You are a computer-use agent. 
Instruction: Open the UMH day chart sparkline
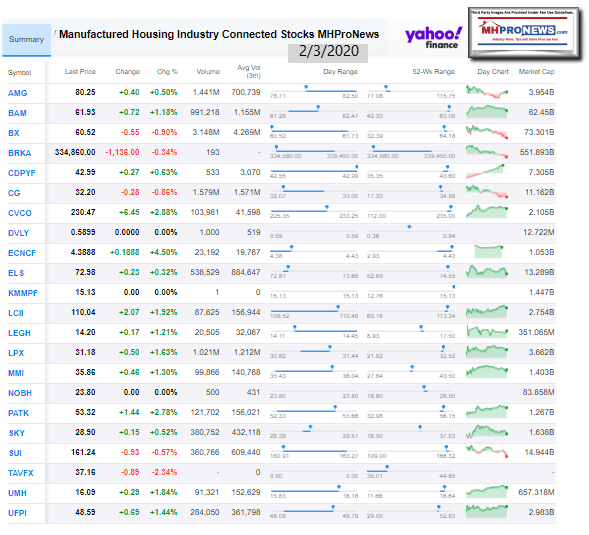(x=487, y=492)
